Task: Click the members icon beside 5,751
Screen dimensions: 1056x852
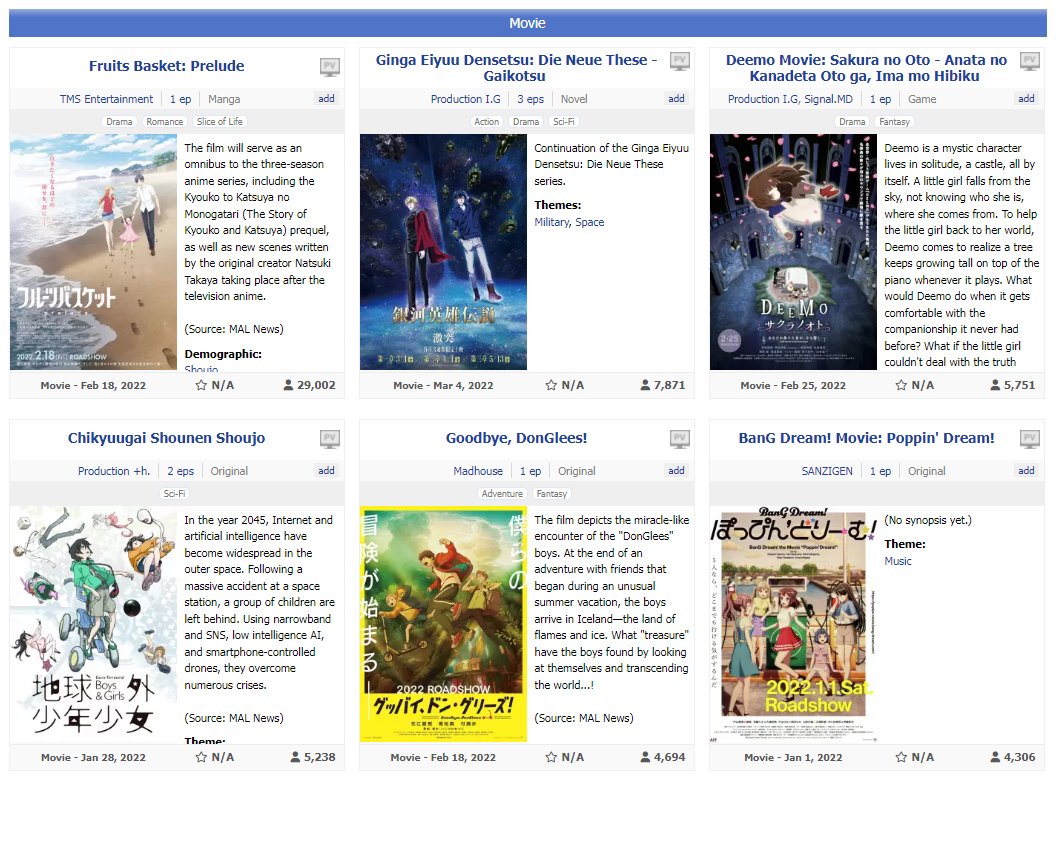Action: (995, 385)
